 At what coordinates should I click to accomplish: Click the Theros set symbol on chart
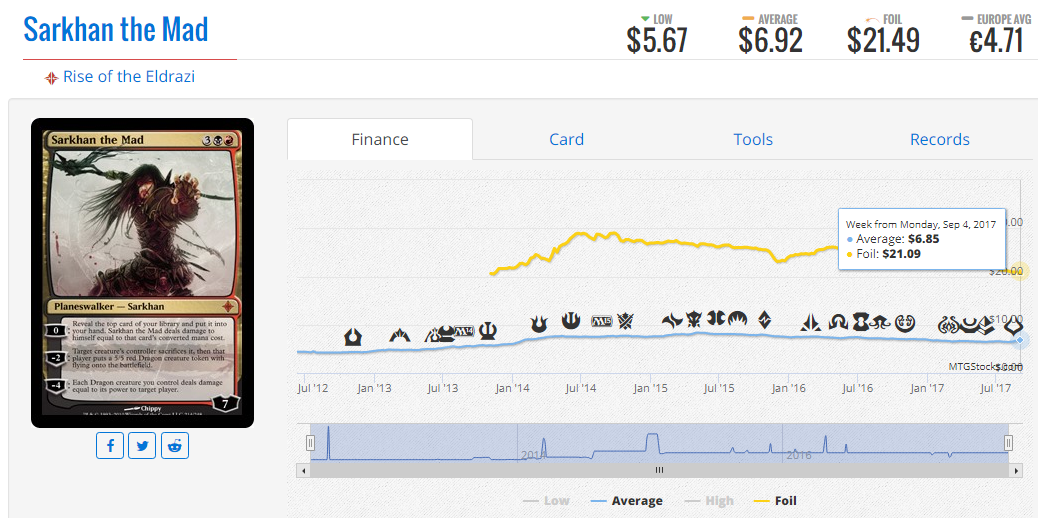click(x=489, y=330)
